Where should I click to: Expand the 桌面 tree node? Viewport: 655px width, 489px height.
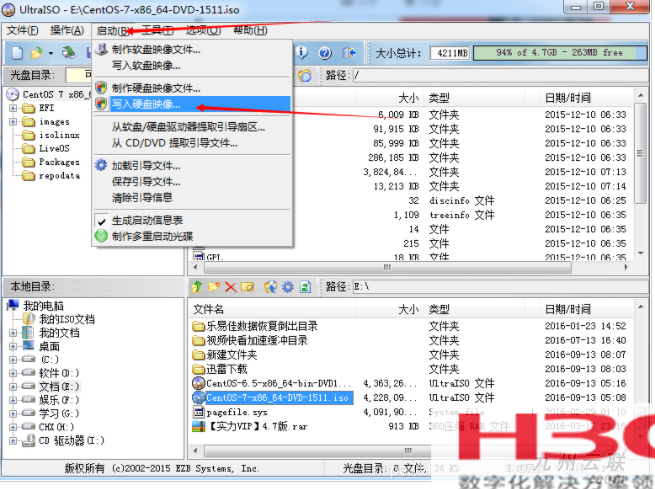(x=13, y=347)
